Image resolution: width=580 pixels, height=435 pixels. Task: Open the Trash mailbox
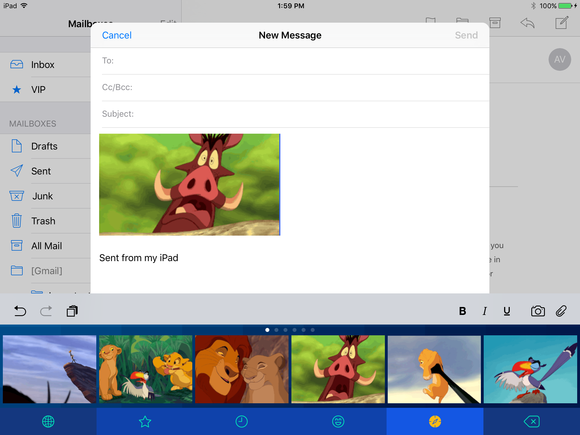pos(45,221)
